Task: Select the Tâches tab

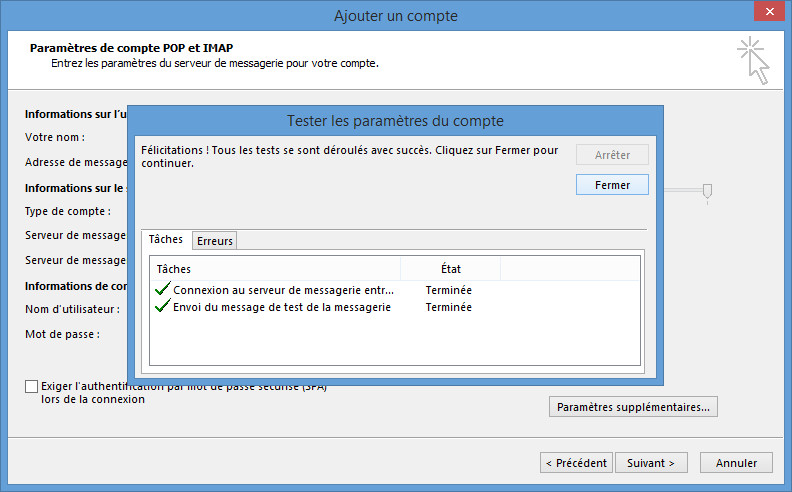Action: [166, 240]
